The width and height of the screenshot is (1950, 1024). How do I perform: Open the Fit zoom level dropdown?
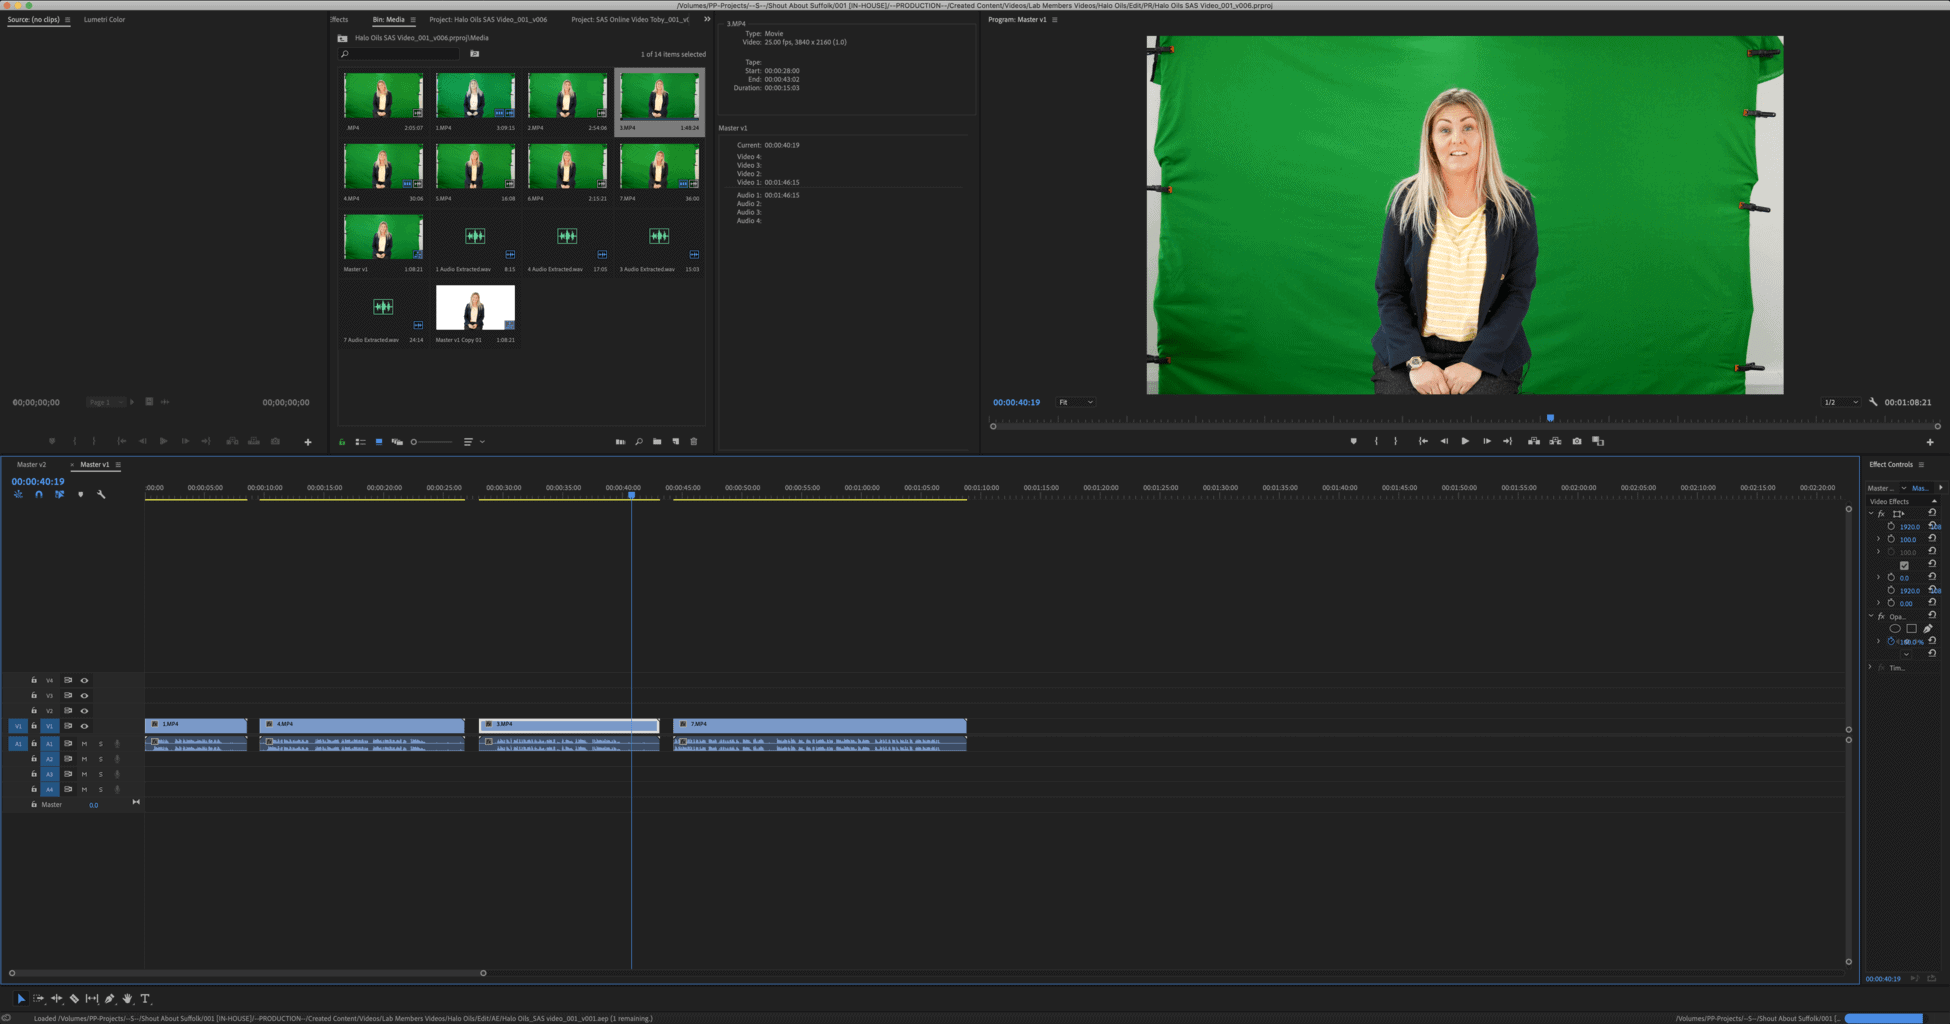pyautogui.click(x=1076, y=402)
